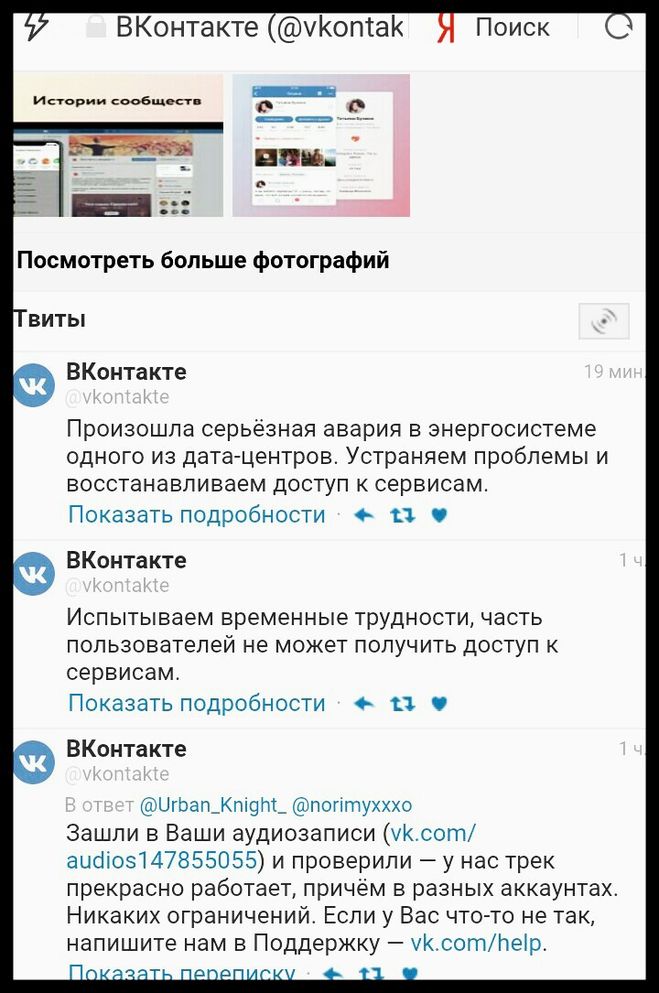Retweet the temporary difficulties tweet
Viewport: 659px width, 993px height.
pyautogui.click(x=403, y=703)
